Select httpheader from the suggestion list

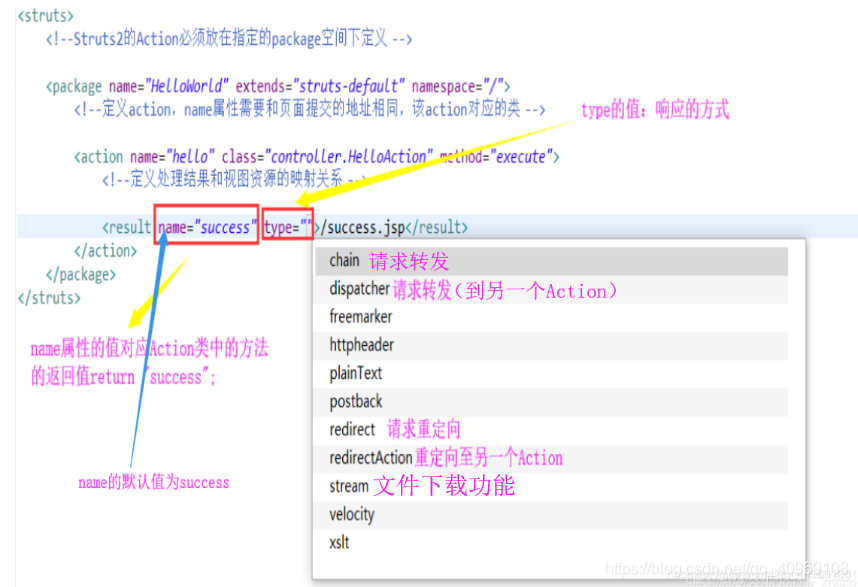tap(552, 346)
